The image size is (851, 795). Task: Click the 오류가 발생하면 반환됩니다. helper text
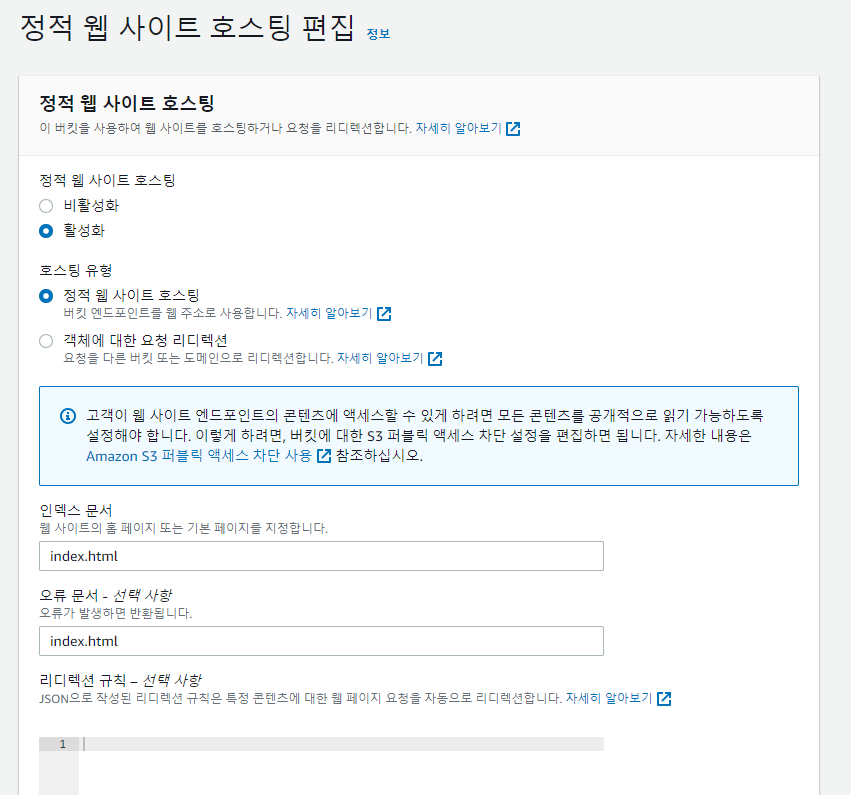point(116,613)
